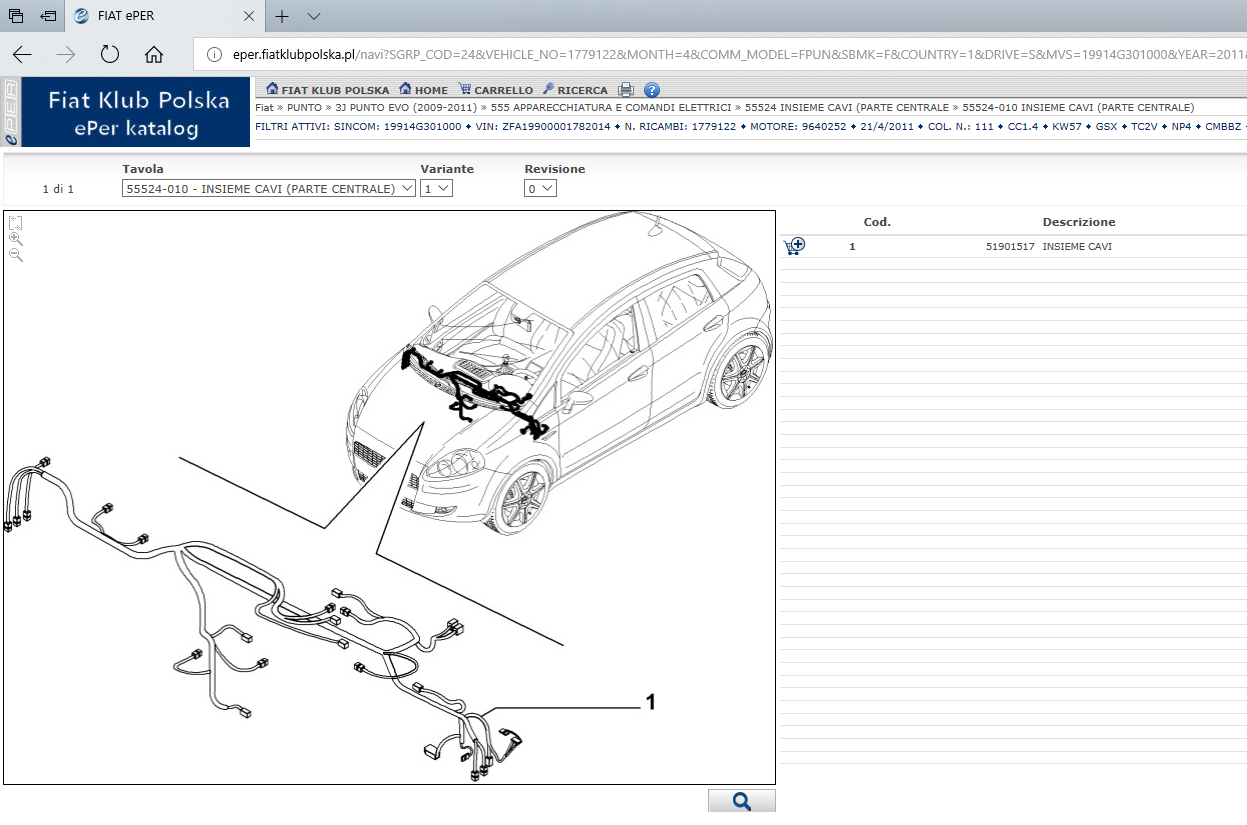This screenshot has width=1247, height=825.
Task: Refresh the browser page
Action: 110,54
